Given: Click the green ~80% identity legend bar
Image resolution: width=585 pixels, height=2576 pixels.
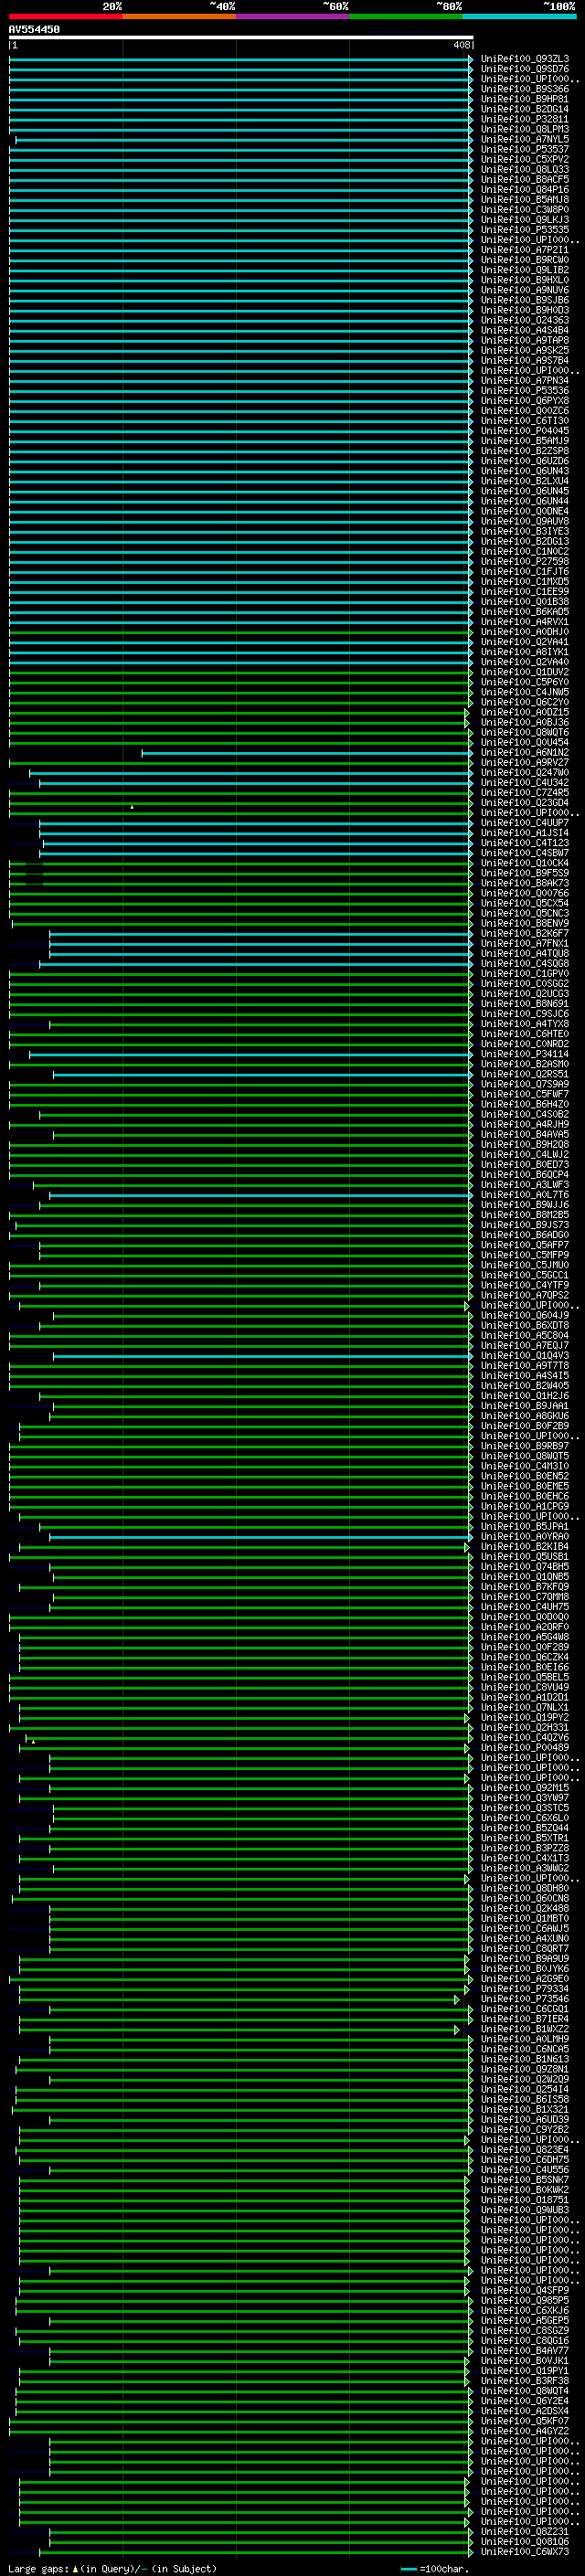Looking at the screenshot, I should point(406,16).
